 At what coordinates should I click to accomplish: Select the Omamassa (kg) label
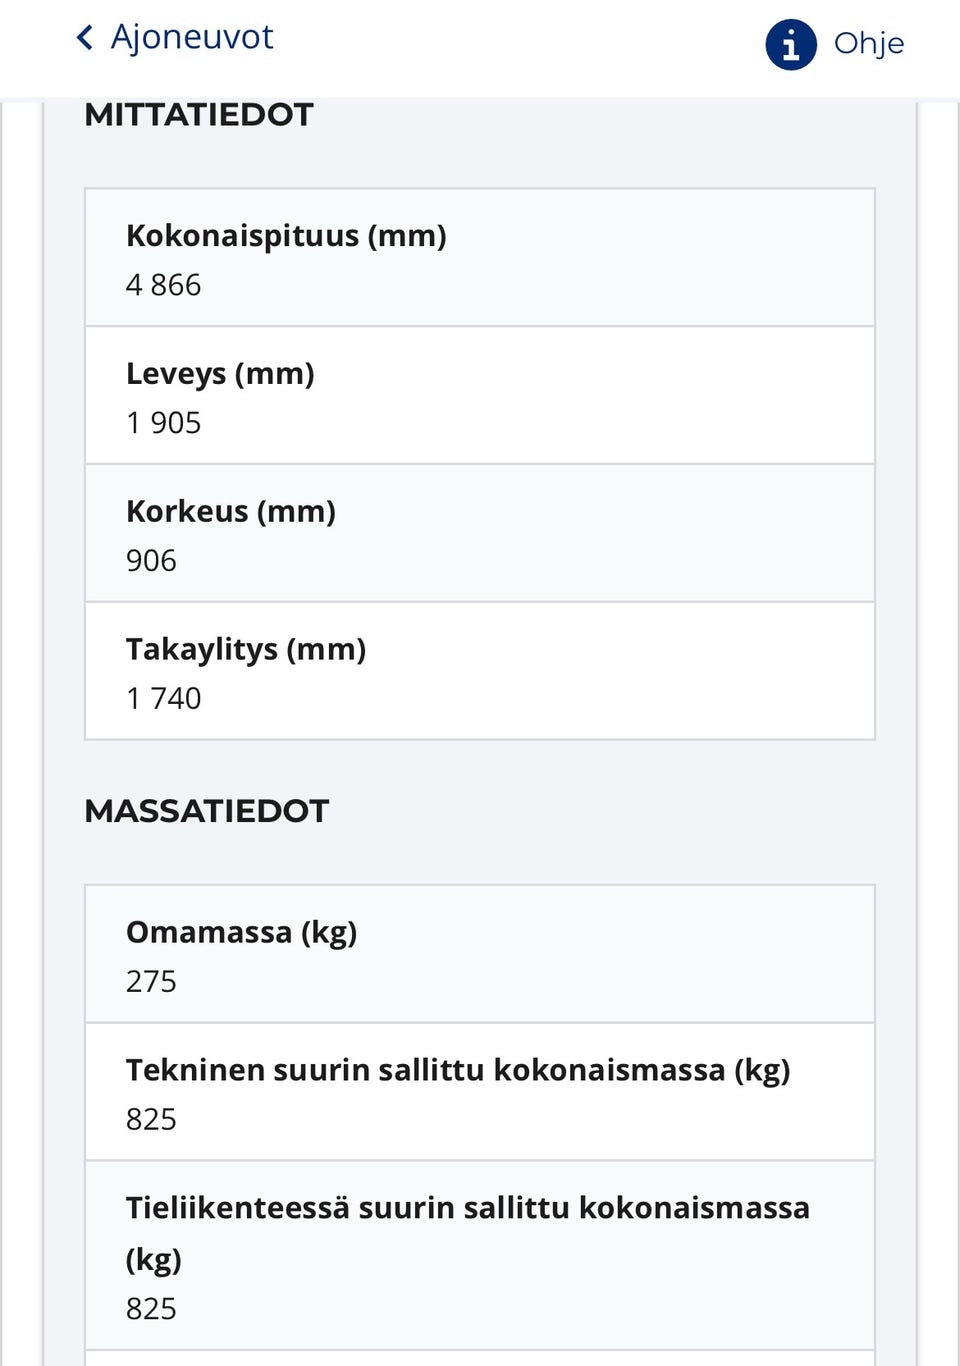[x=241, y=933]
